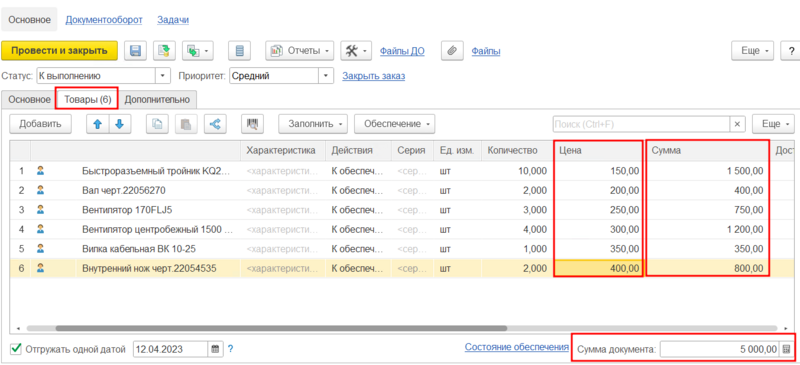Image resolution: width=800 pixels, height=365 pixels.
Task: Click the document movements list icon
Action: coord(239,51)
